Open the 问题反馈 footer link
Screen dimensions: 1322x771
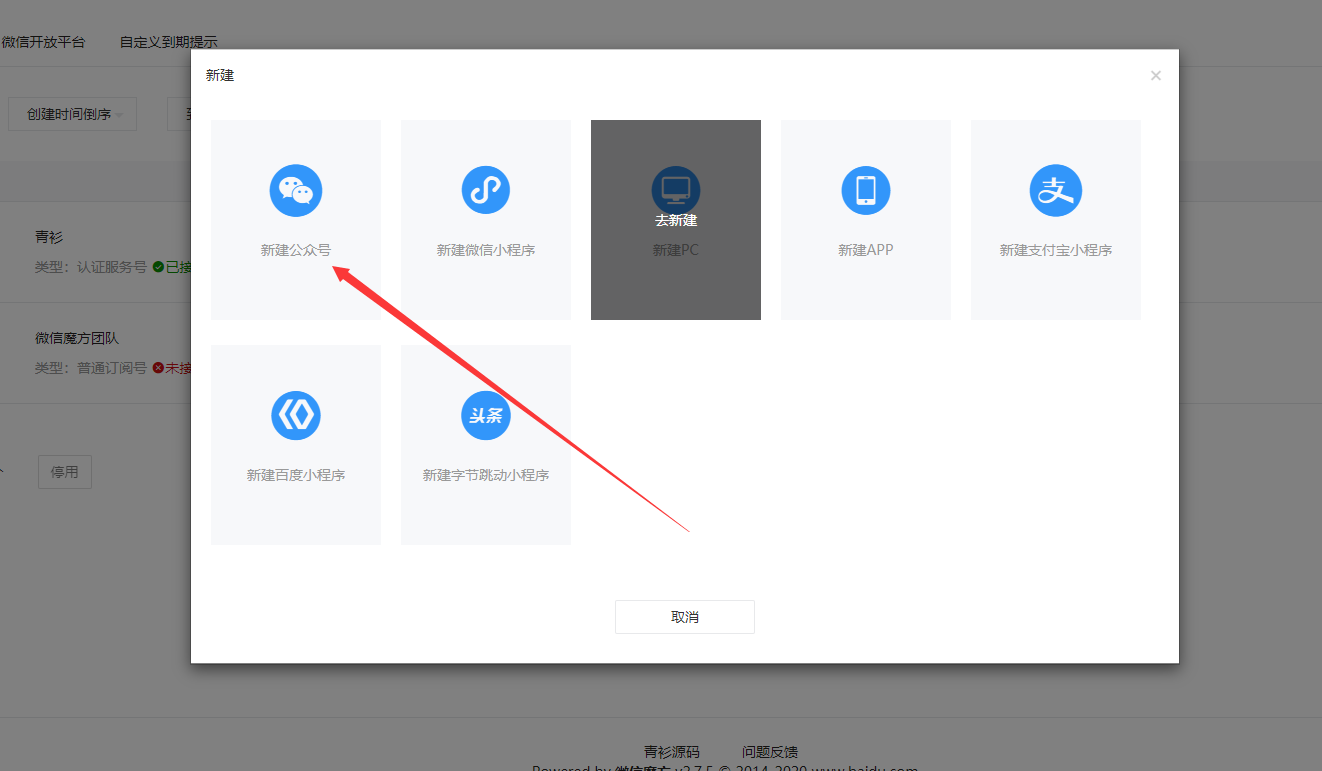770,752
